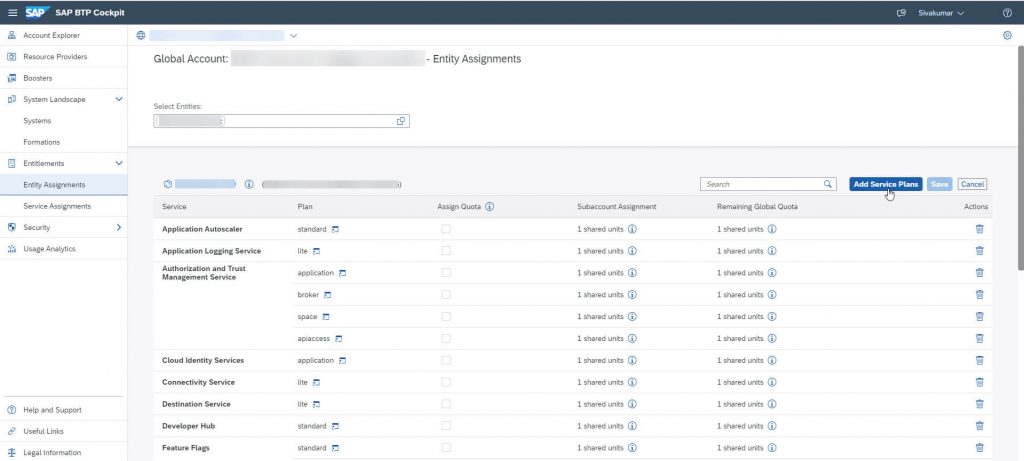Toggle Assign Quota checkbox for Feature Flags

coord(445,448)
